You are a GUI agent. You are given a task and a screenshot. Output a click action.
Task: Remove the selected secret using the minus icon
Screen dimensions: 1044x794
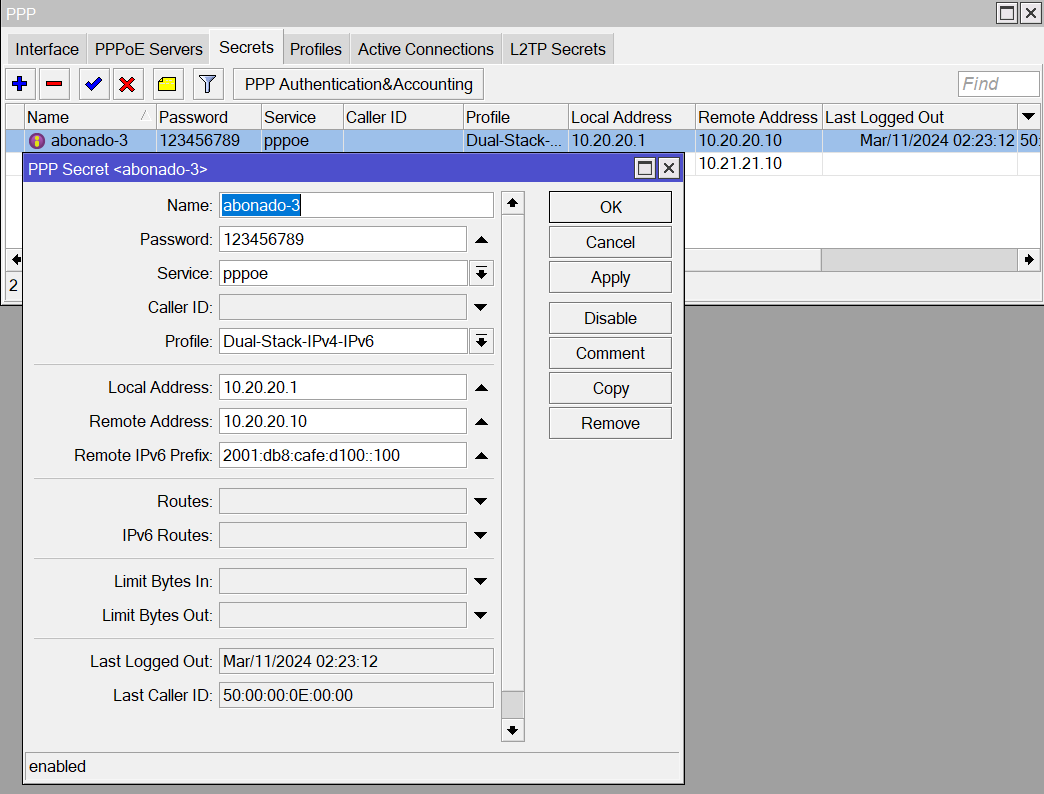coord(54,84)
